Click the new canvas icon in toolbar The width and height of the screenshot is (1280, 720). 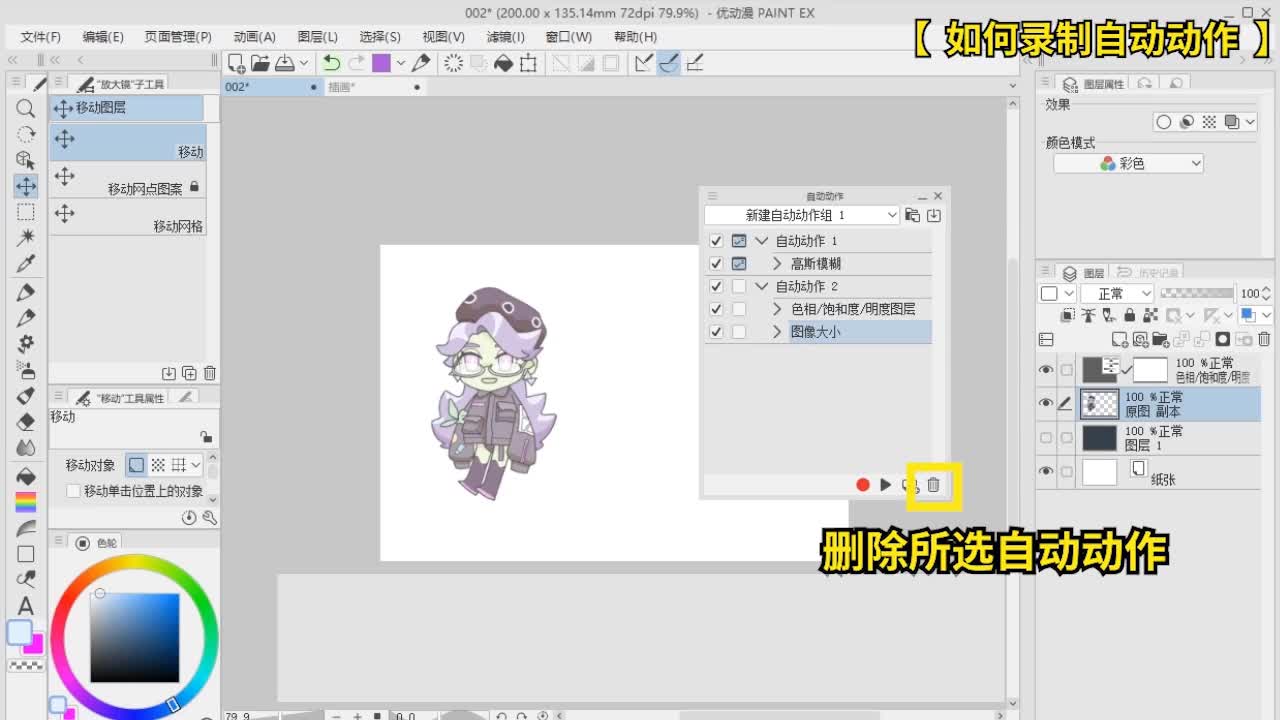coord(236,63)
